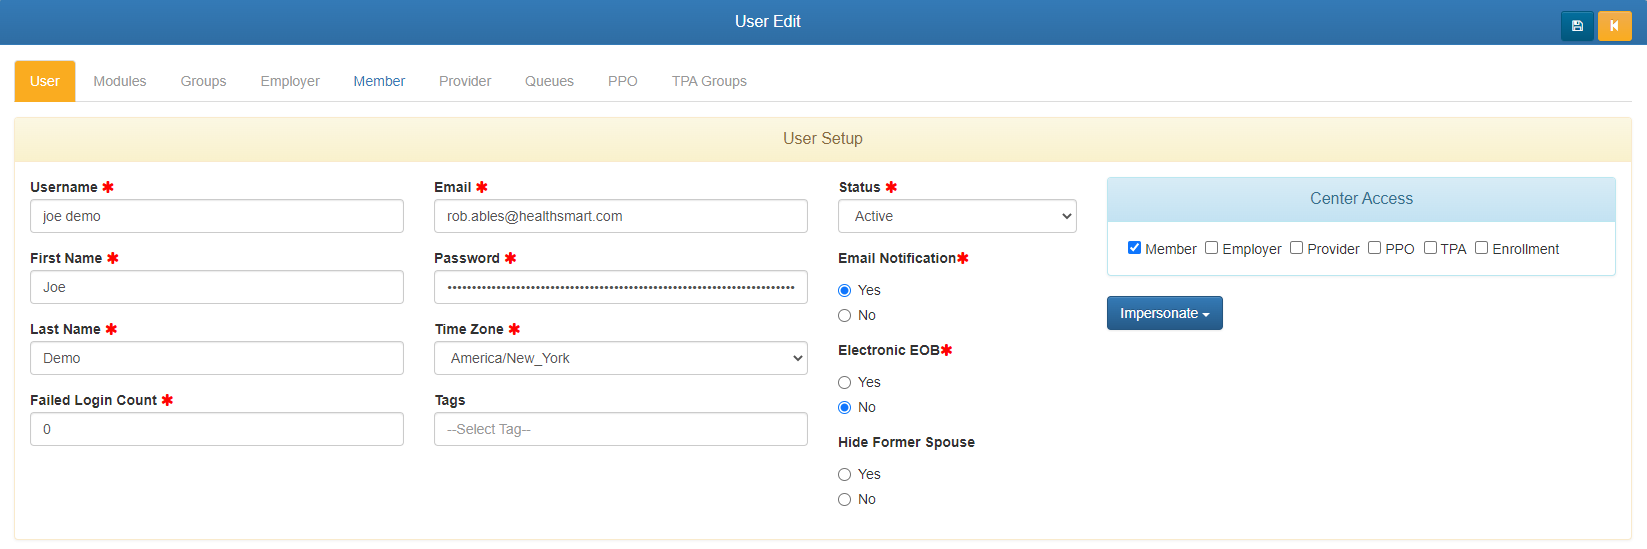This screenshot has width=1647, height=549.
Task: Open the Status dropdown
Action: point(957,216)
